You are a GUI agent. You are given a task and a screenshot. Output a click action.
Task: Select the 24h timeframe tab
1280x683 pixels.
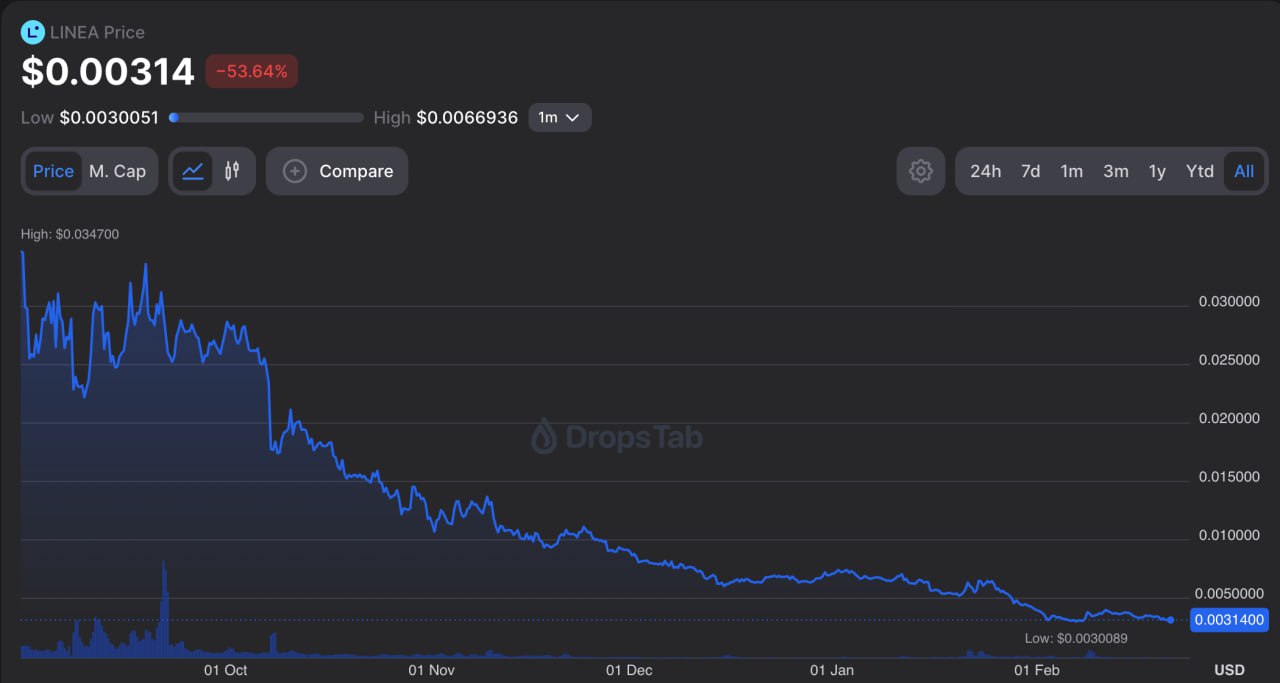coord(985,171)
